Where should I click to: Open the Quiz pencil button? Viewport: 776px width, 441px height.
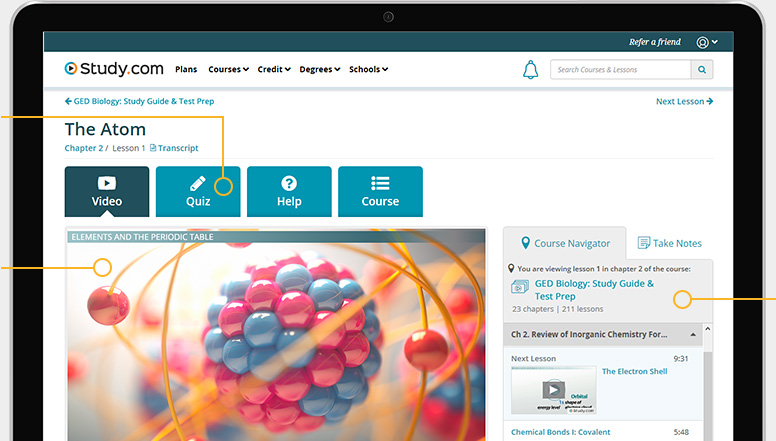pos(198,191)
